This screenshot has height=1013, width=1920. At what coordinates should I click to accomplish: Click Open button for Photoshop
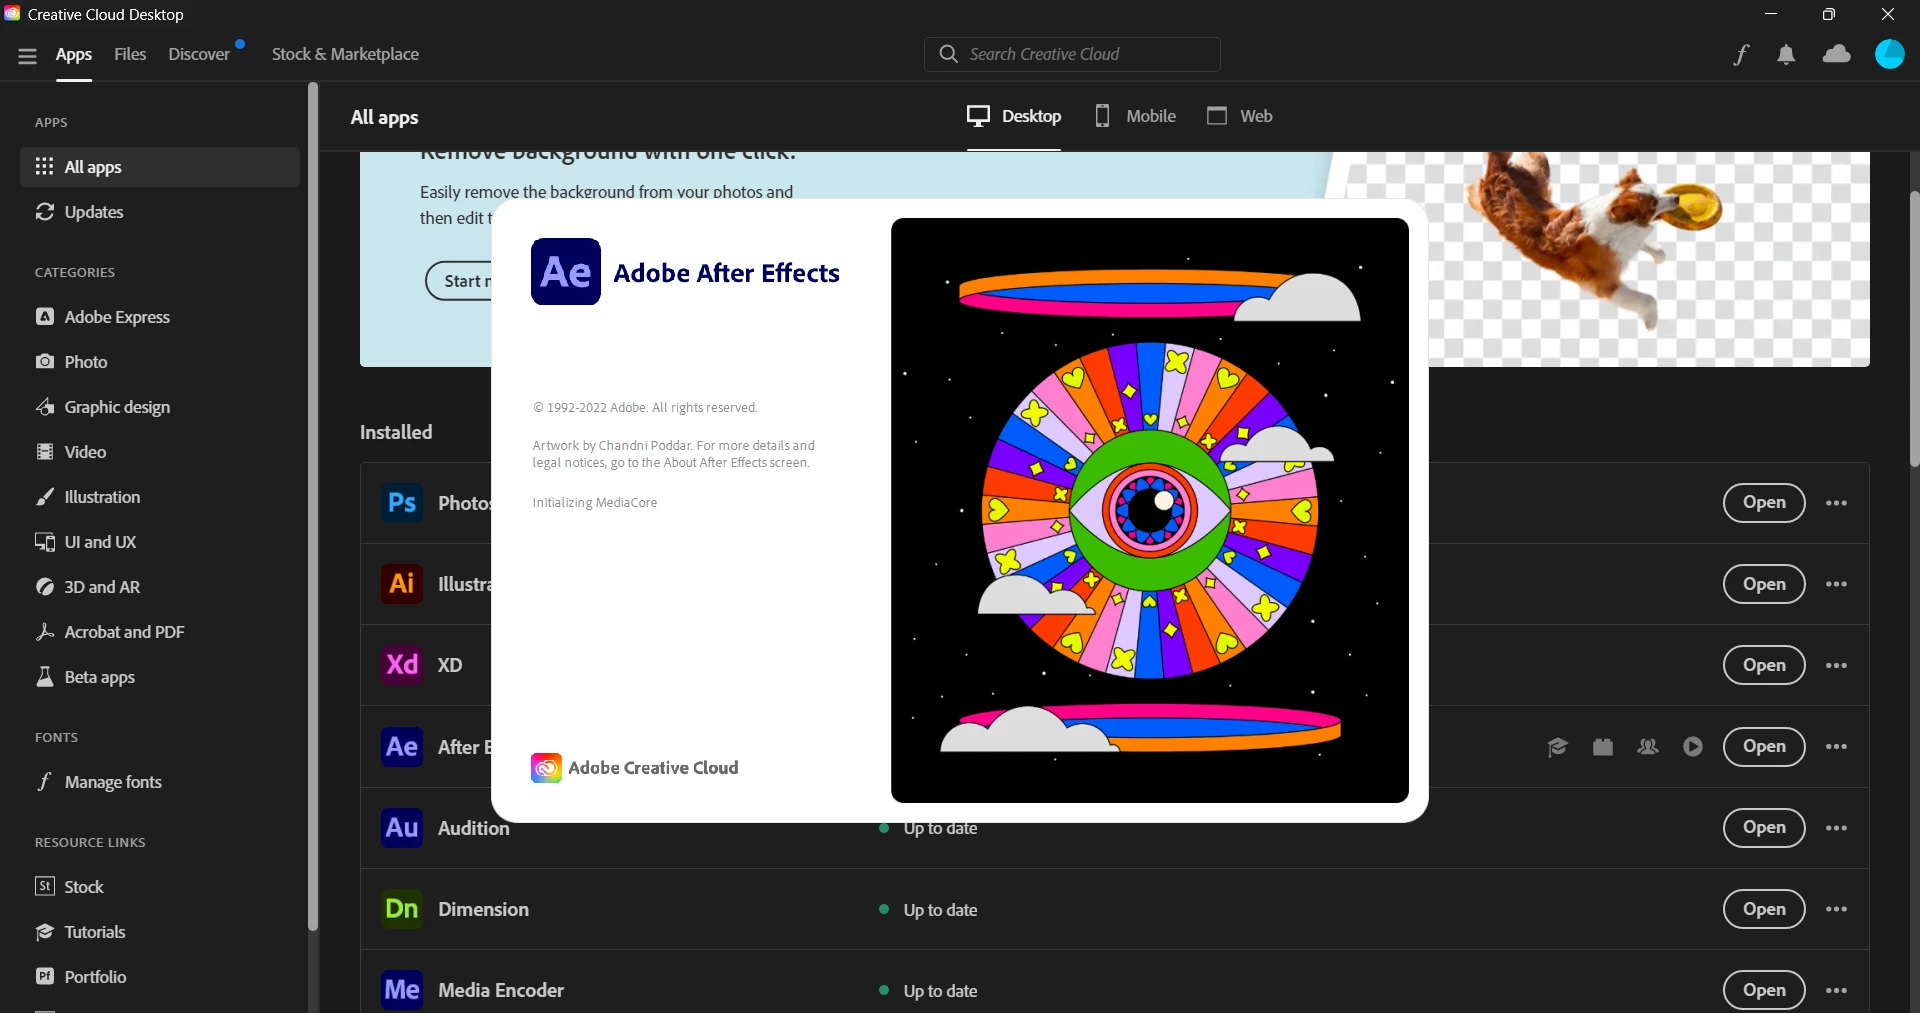point(1764,503)
